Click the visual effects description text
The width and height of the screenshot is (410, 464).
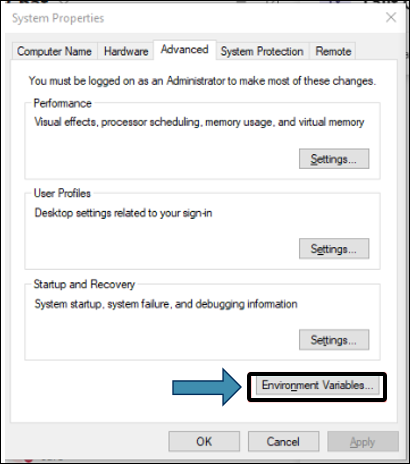pyautogui.click(x=199, y=122)
